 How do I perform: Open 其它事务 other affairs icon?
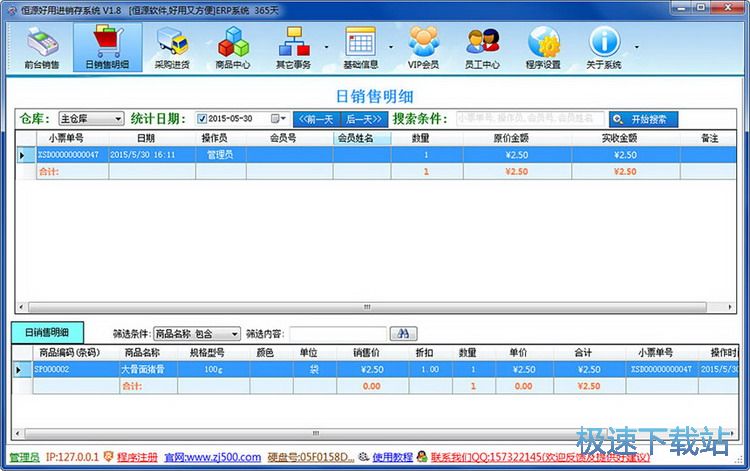tap(294, 48)
